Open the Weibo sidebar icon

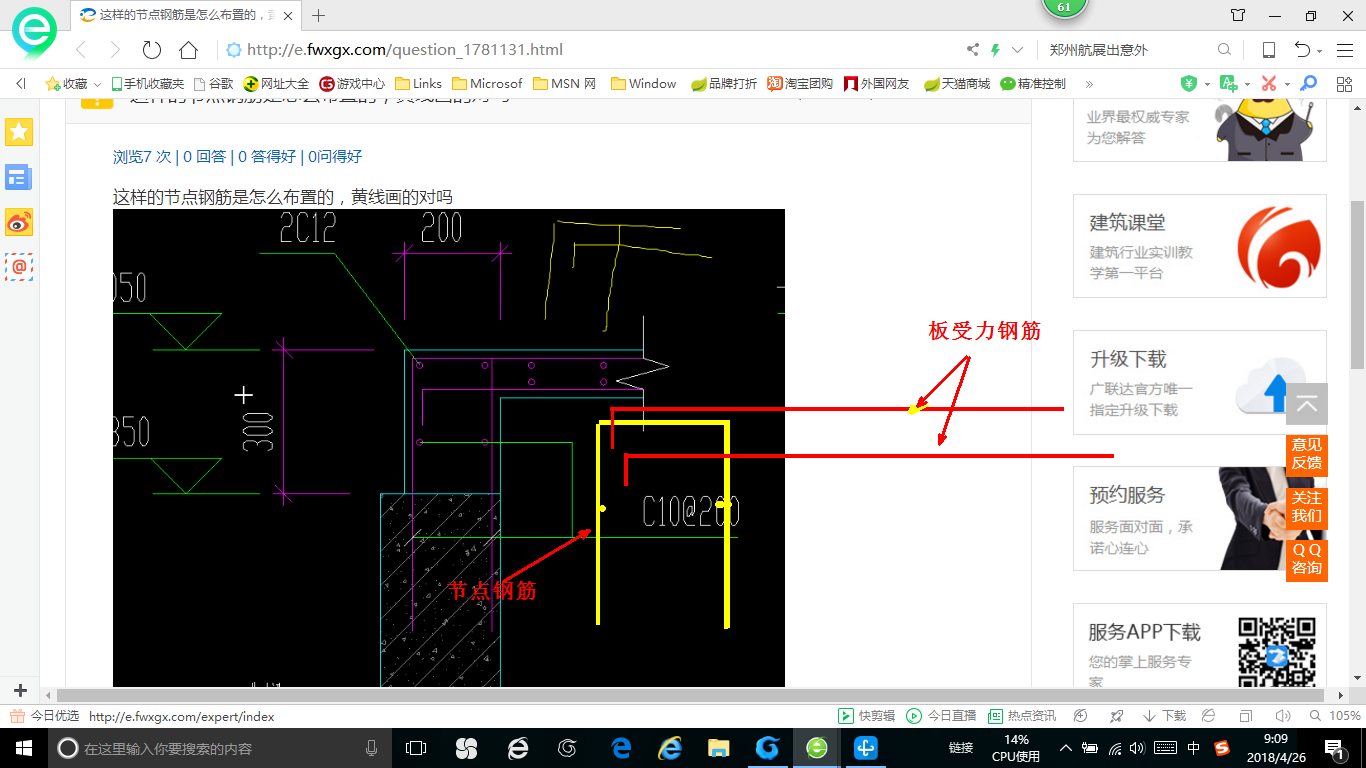(19, 223)
